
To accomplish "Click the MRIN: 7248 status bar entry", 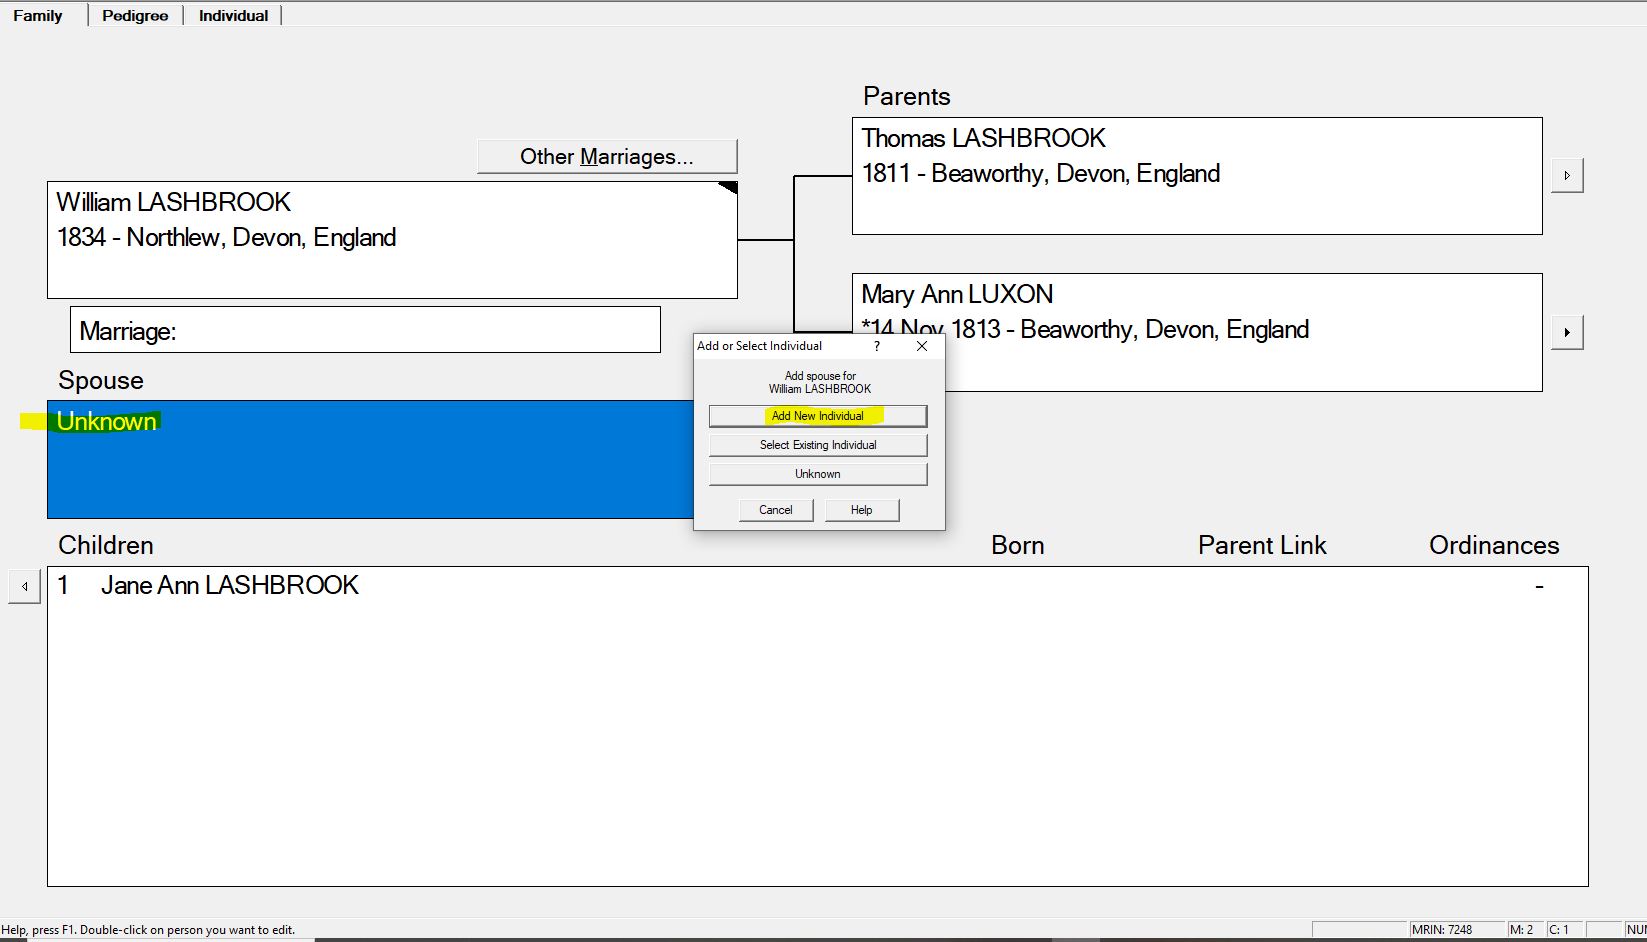I will click(1456, 930).
